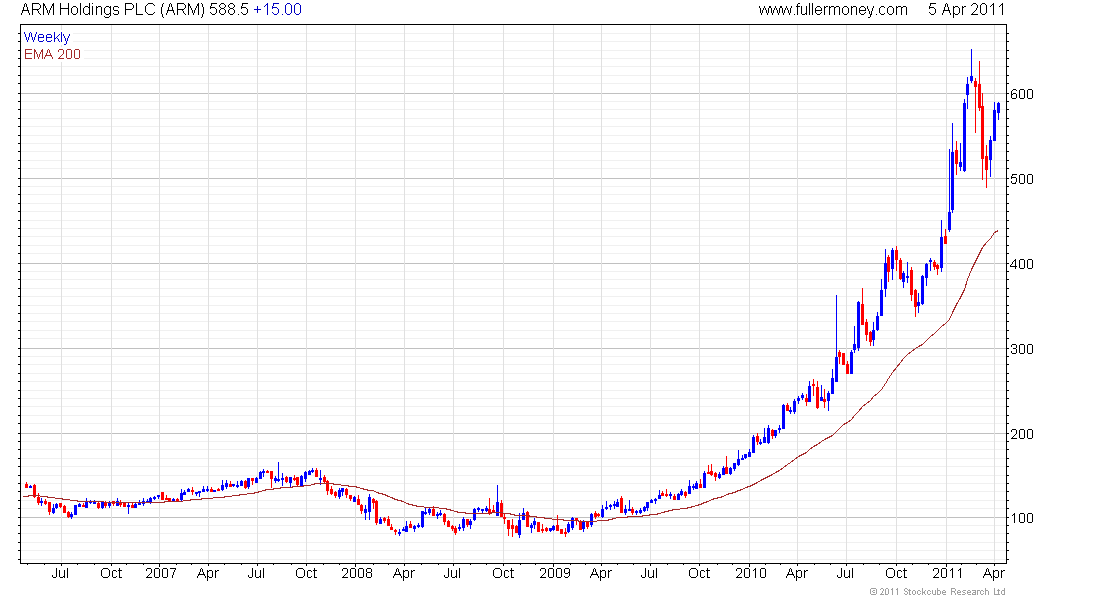Click the 2007 year axis label
Image resolution: width=1100 pixels, height=600 pixels.
pyautogui.click(x=161, y=573)
